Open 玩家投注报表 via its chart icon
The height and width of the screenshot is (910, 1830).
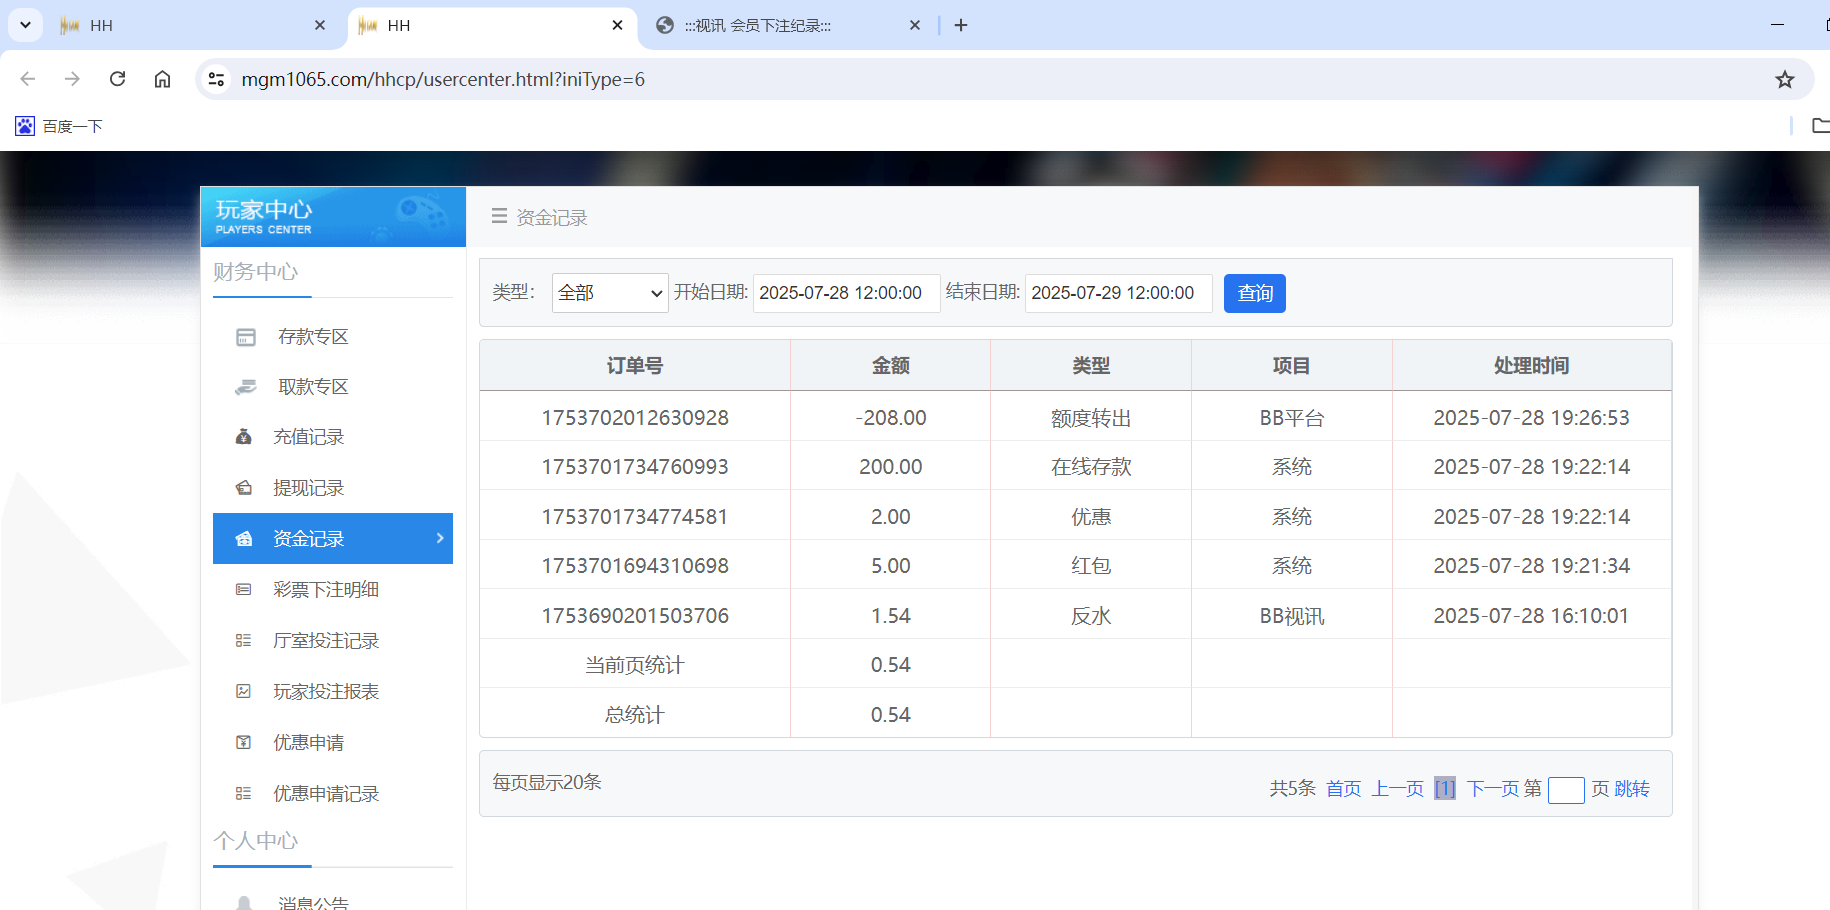244,691
